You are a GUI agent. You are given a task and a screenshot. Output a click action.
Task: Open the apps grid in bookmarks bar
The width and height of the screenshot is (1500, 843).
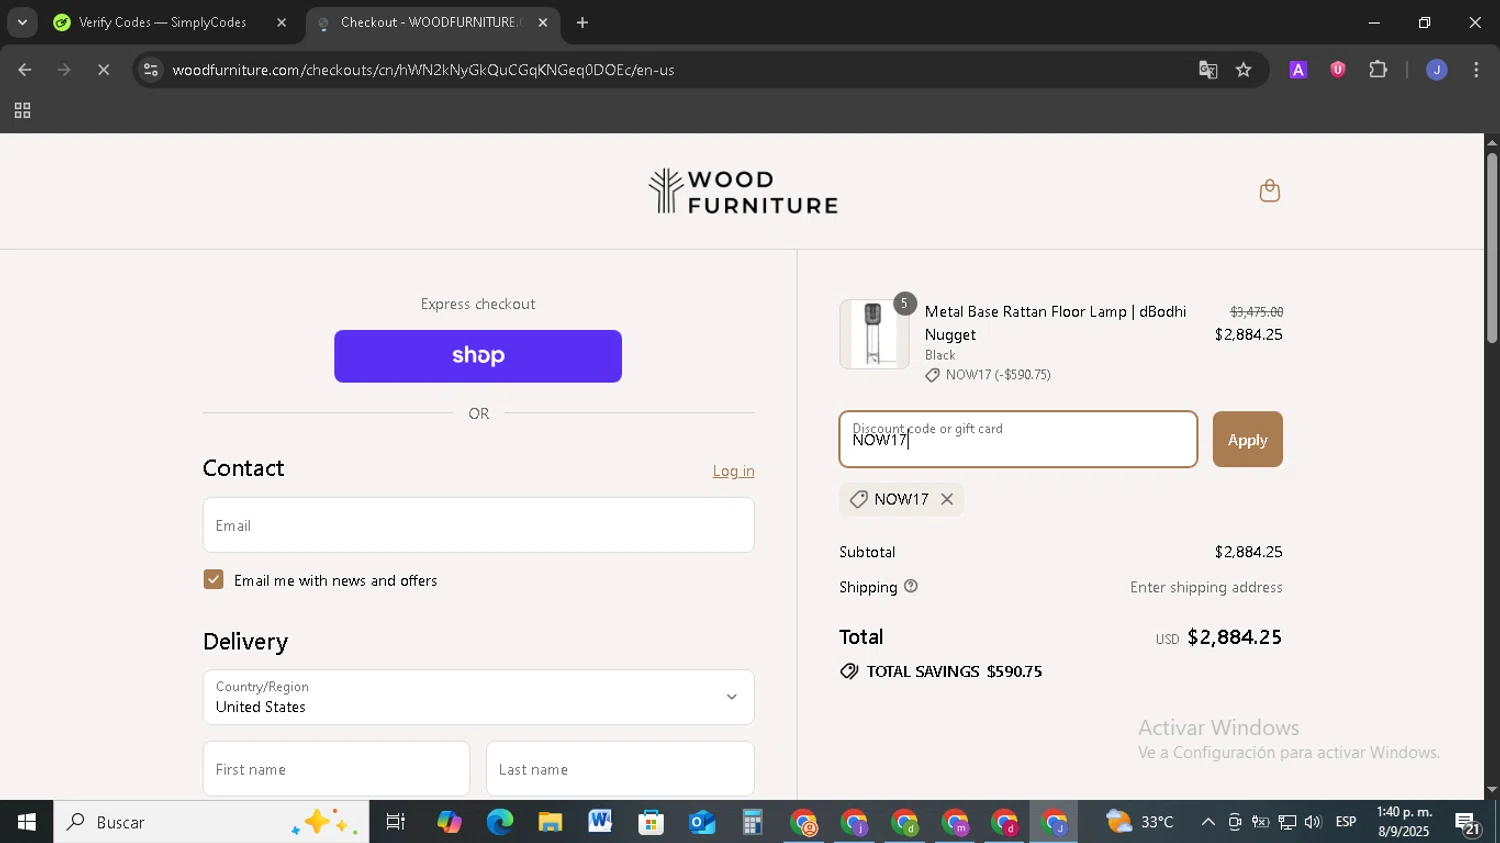point(22,111)
